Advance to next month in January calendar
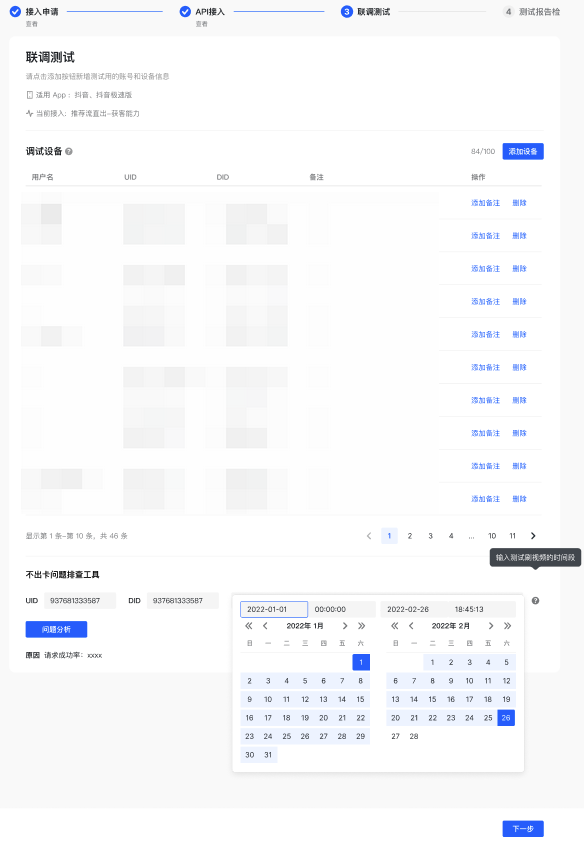 (x=345, y=626)
